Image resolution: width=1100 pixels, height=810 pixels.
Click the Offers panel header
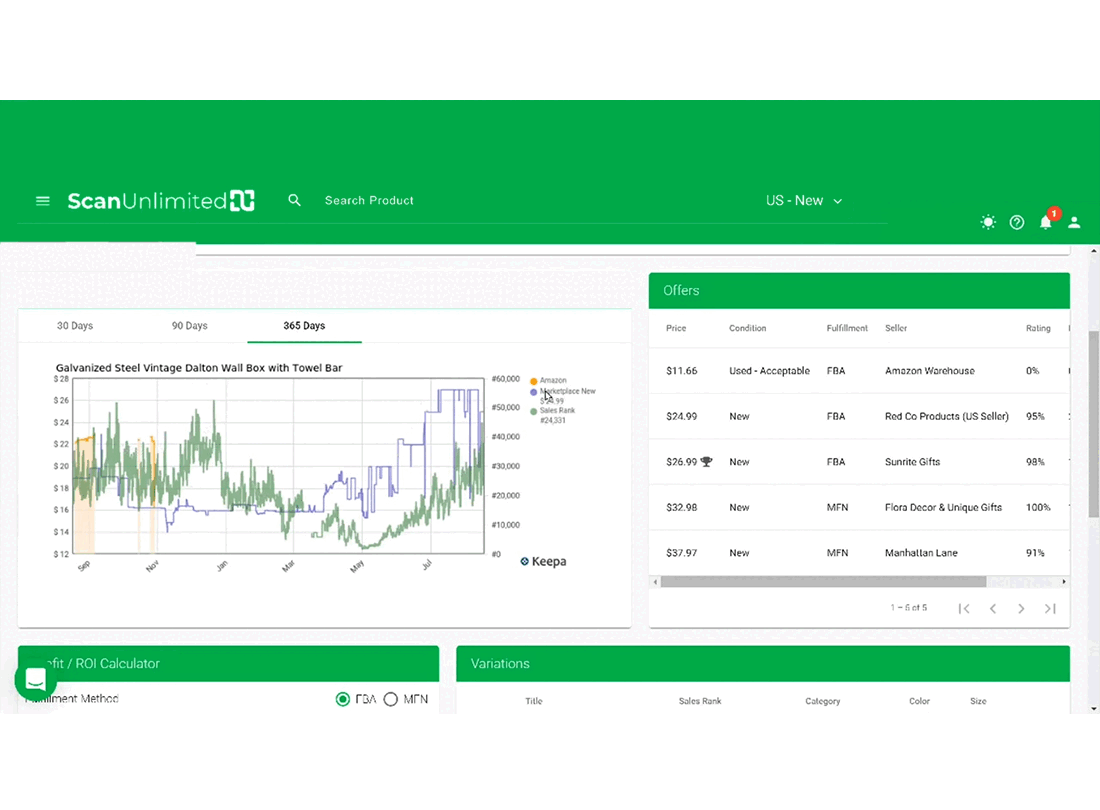click(x=859, y=290)
